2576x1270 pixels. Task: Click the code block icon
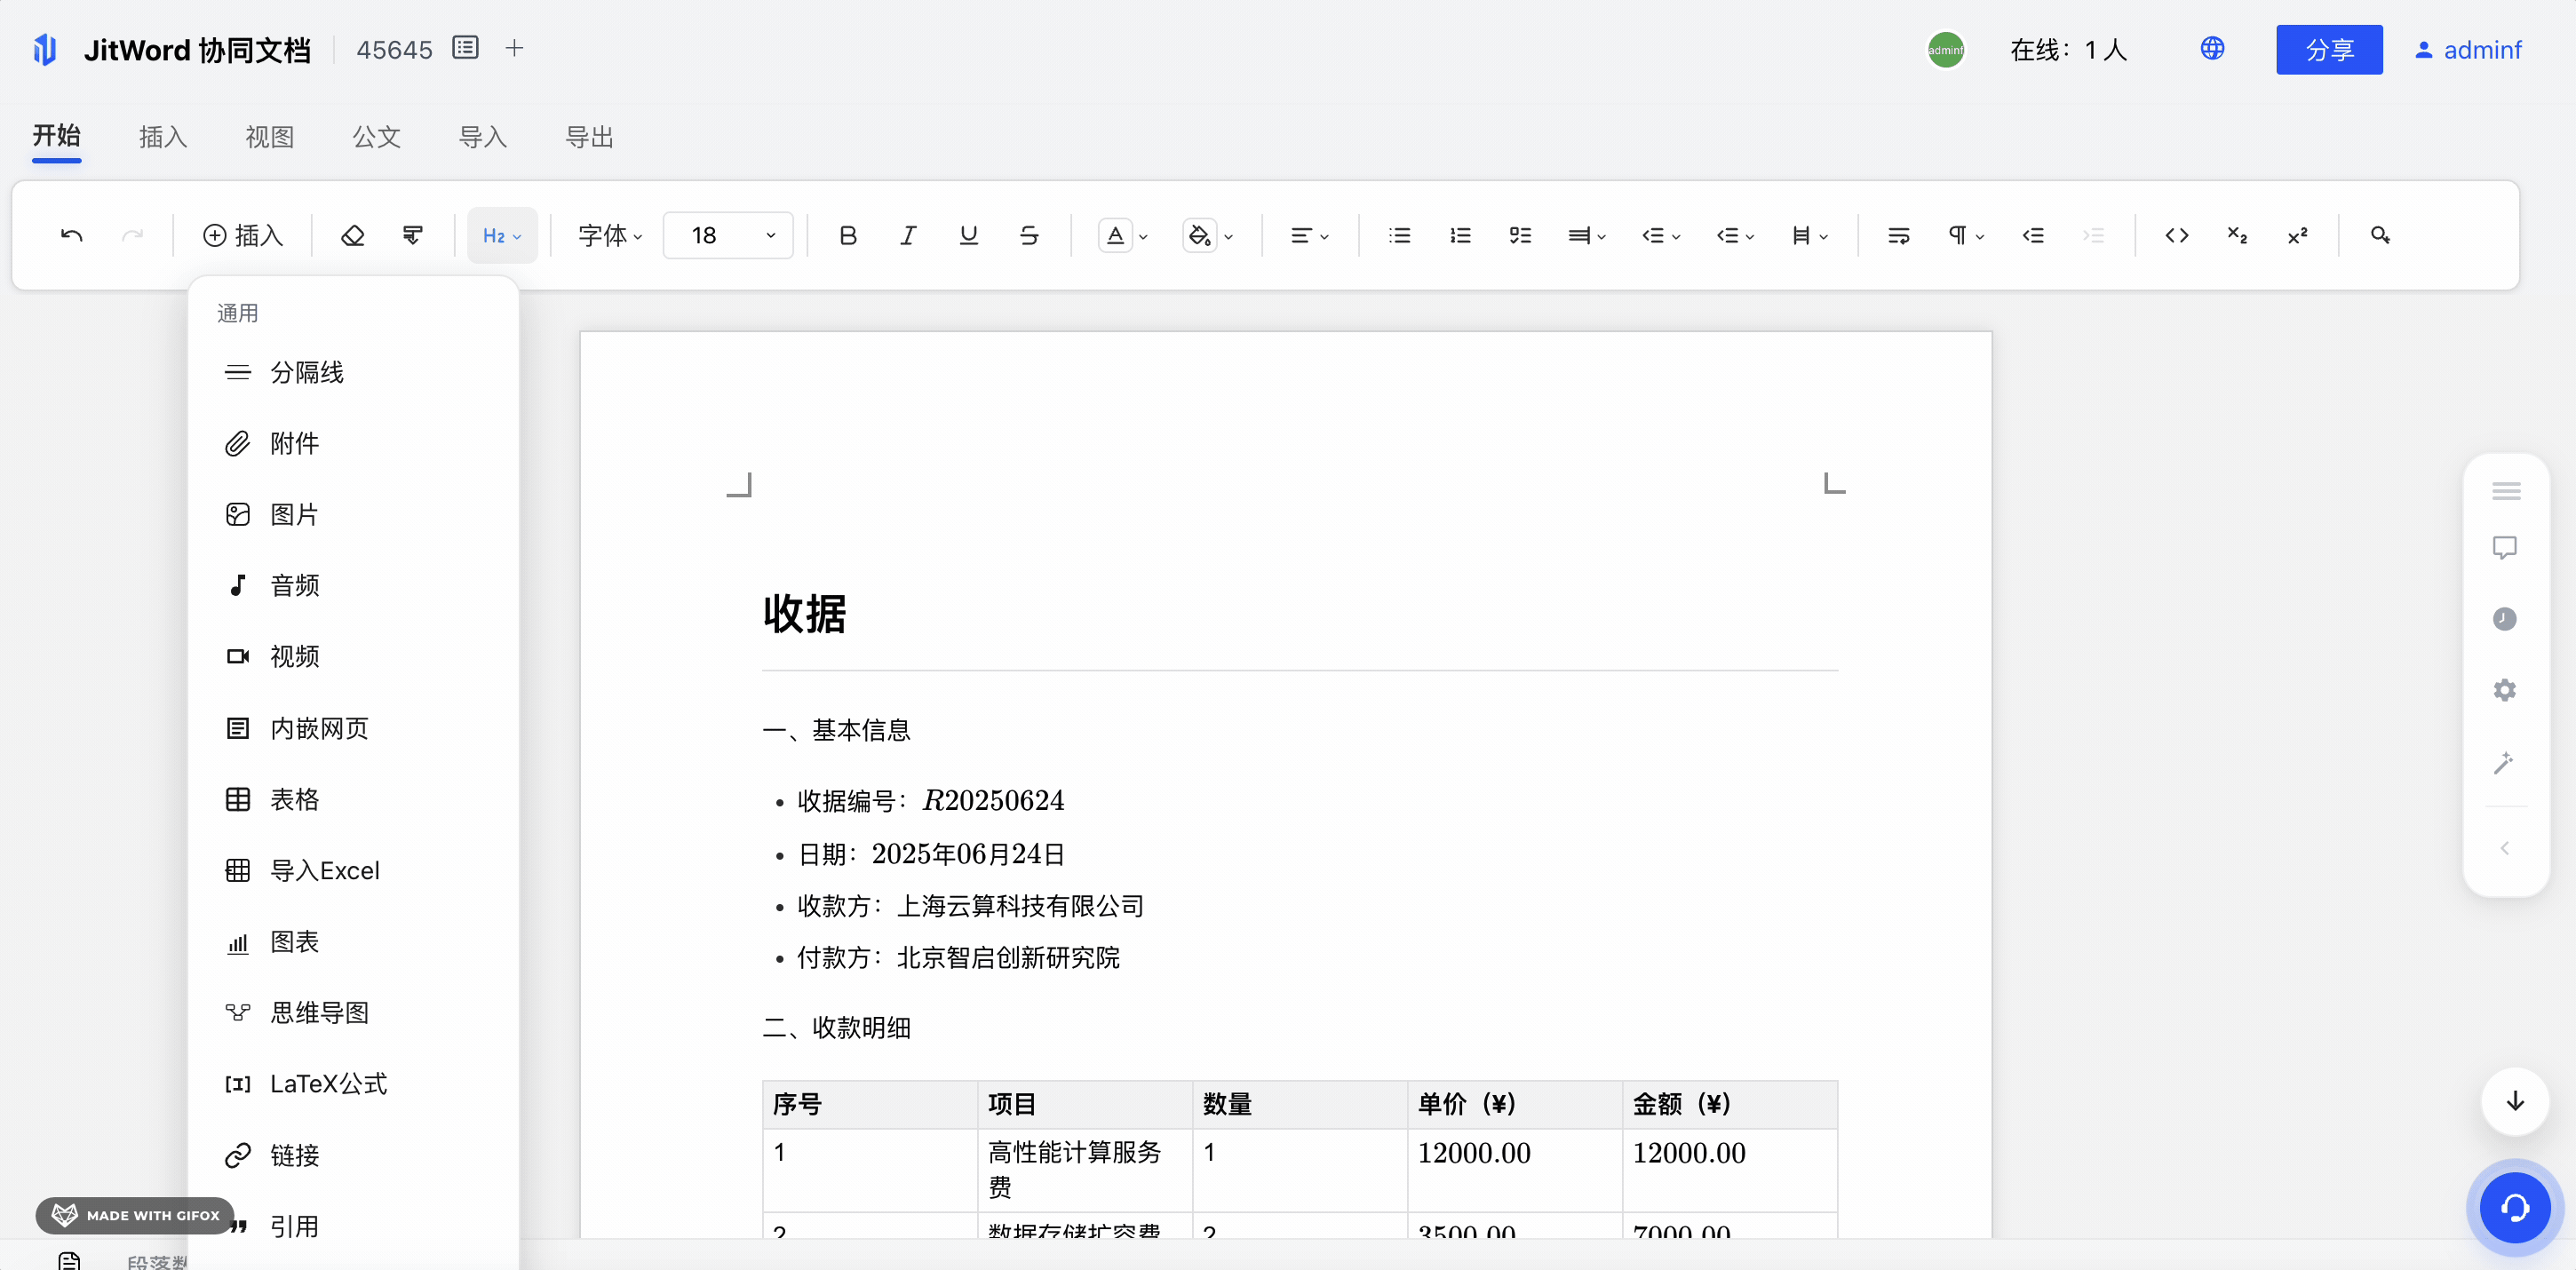(2176, 236)
